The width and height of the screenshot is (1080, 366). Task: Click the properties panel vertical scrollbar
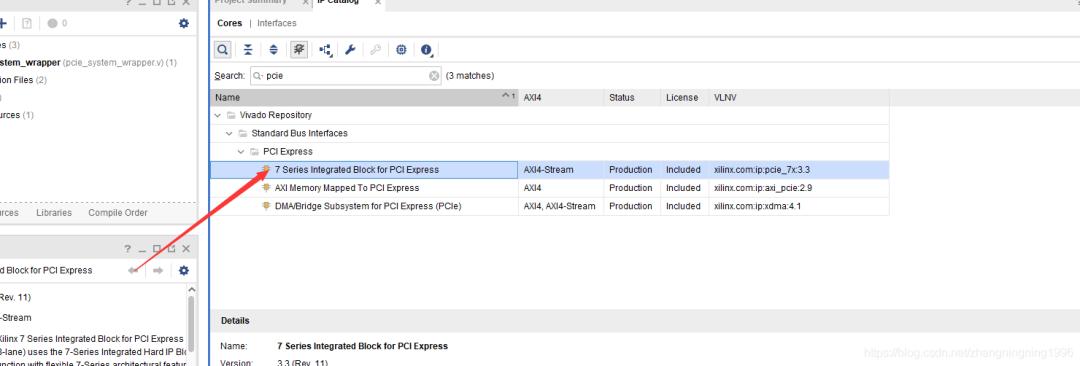click(x=191, y=324)
